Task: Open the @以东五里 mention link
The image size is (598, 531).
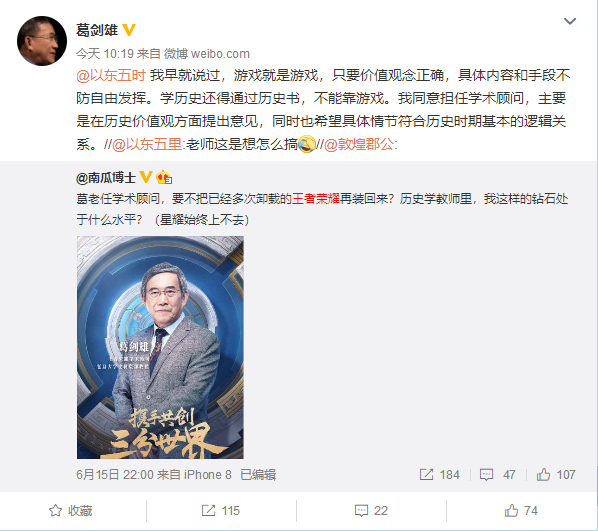Action: pyautogui.click(x=147, y=144)
